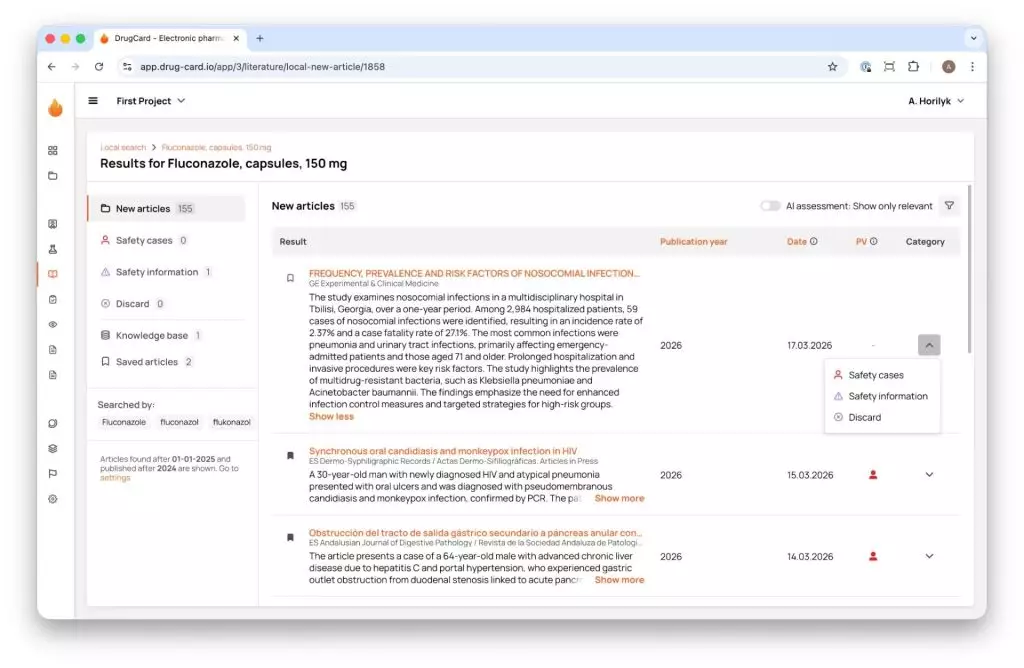Open the hamburger menu
Screen dimensions: 1024x668
coord(93,101)
